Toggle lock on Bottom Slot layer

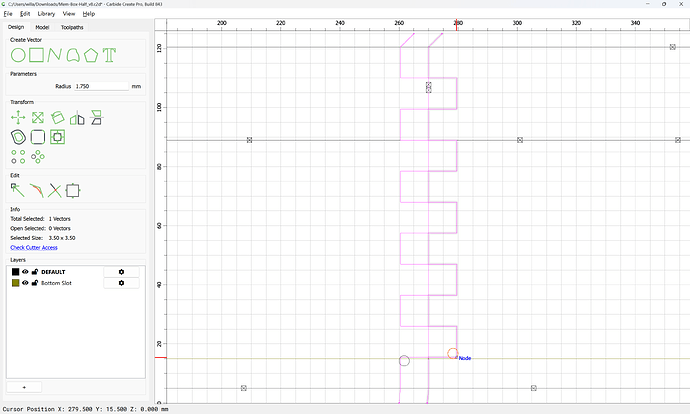(35, 283)
